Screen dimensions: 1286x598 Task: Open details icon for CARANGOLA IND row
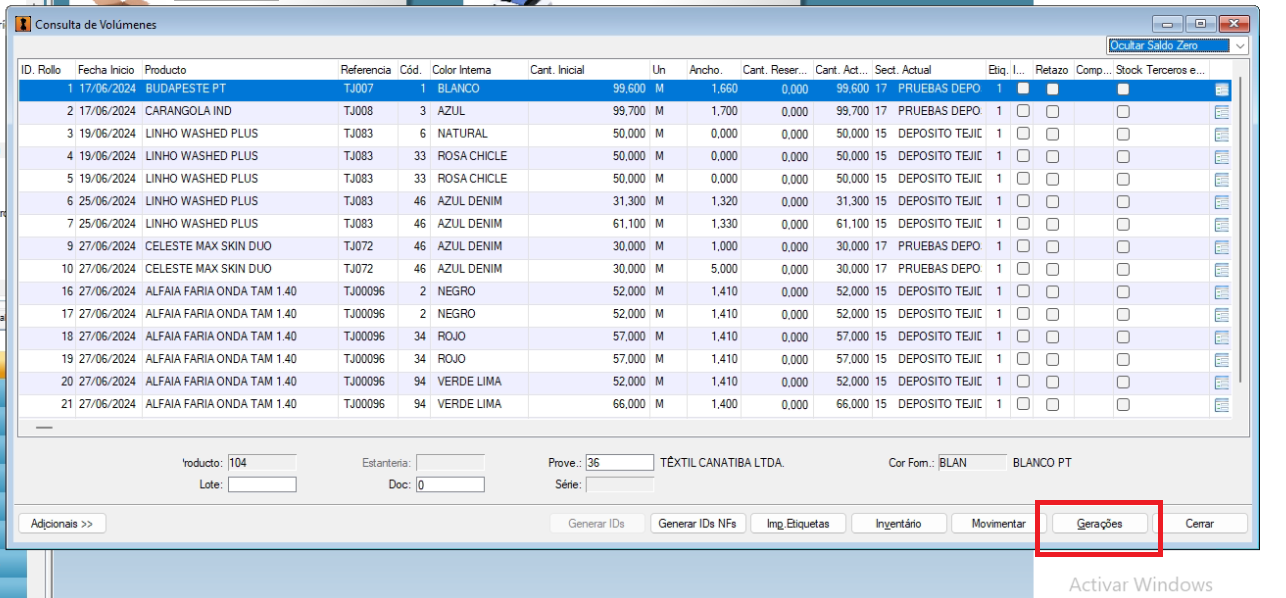[1221, 112]
